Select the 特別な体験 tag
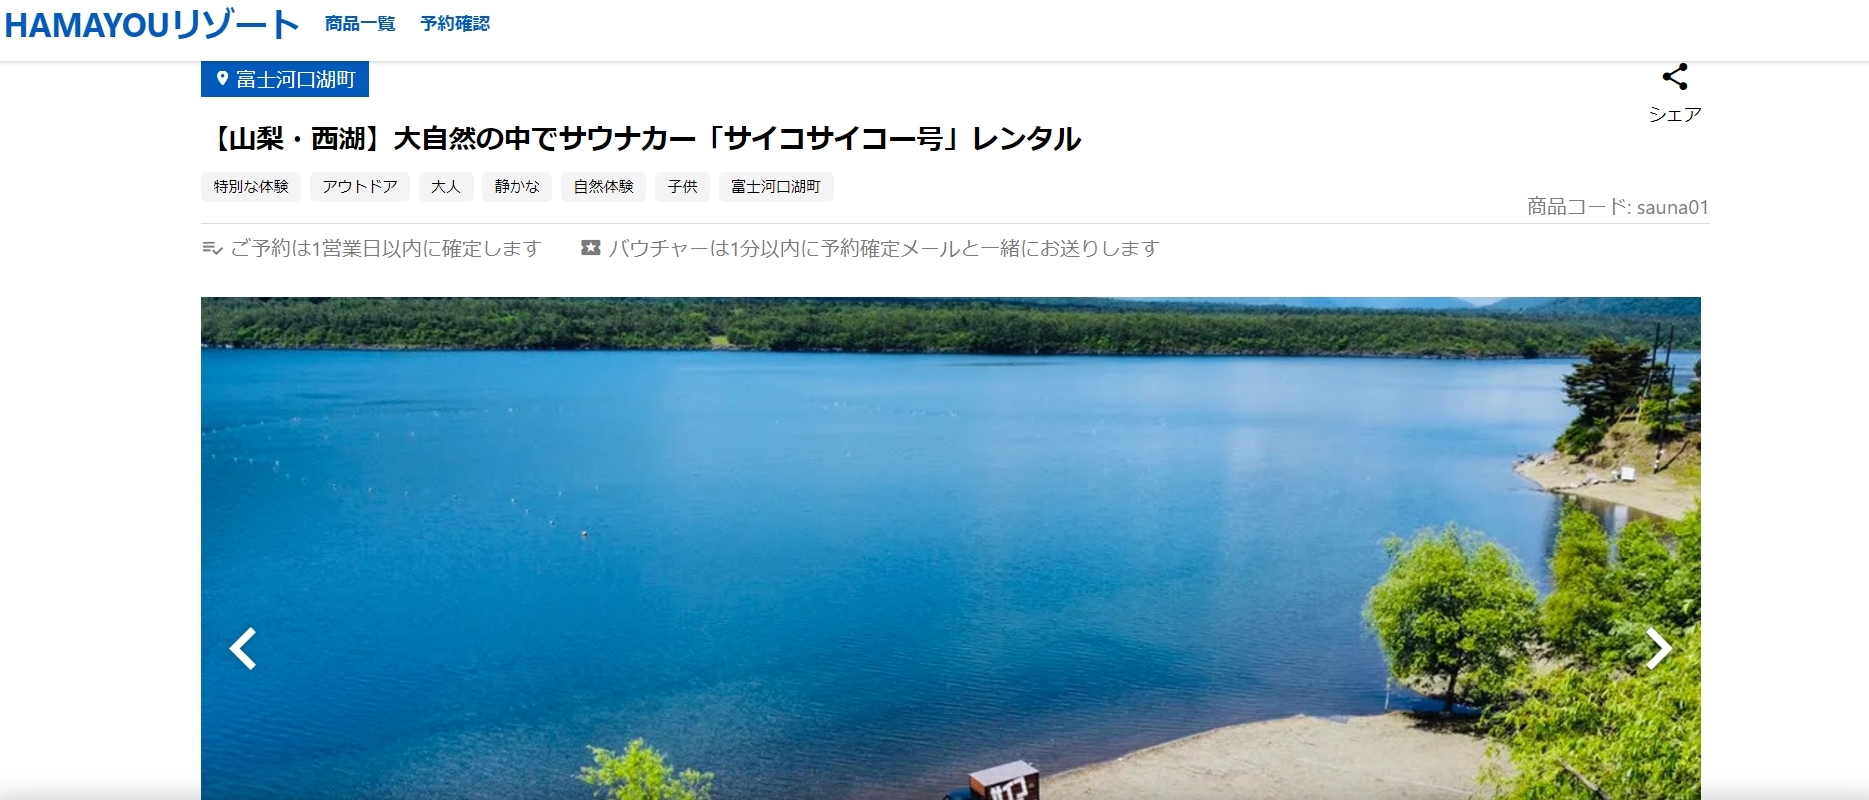The image size is (1869, 800). click(251, 187)
